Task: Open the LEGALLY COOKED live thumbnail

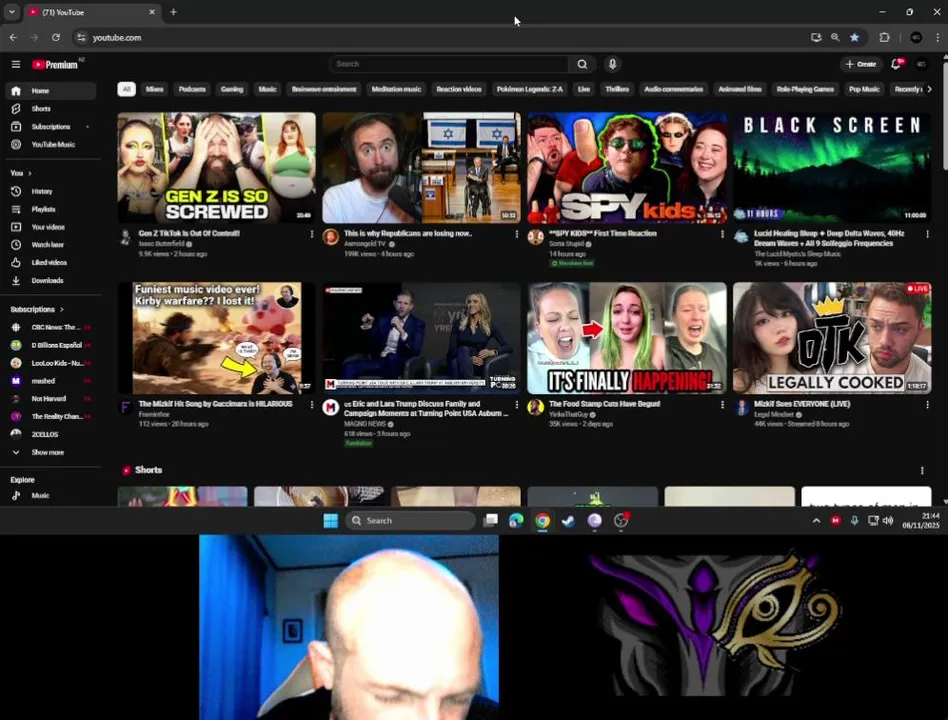Action: 832,338
